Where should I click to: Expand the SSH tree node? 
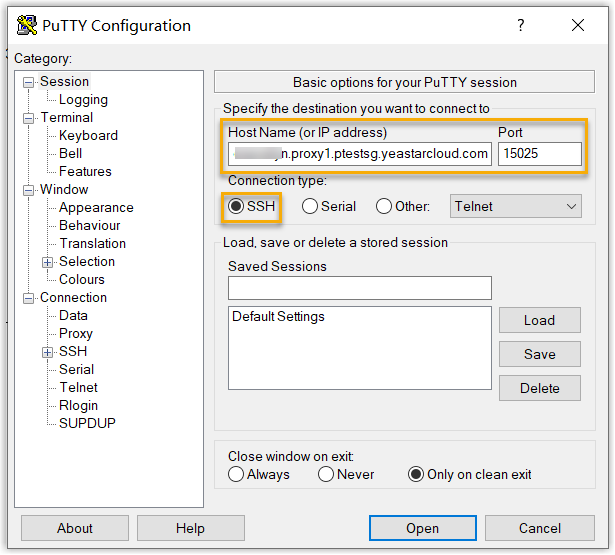47,352
